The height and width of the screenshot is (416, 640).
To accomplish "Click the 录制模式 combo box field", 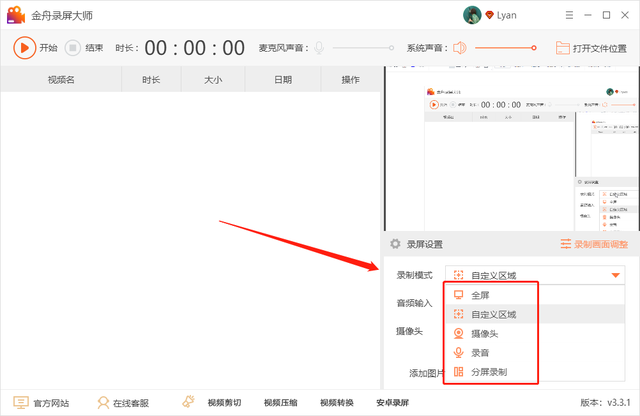I will [535, 275].
